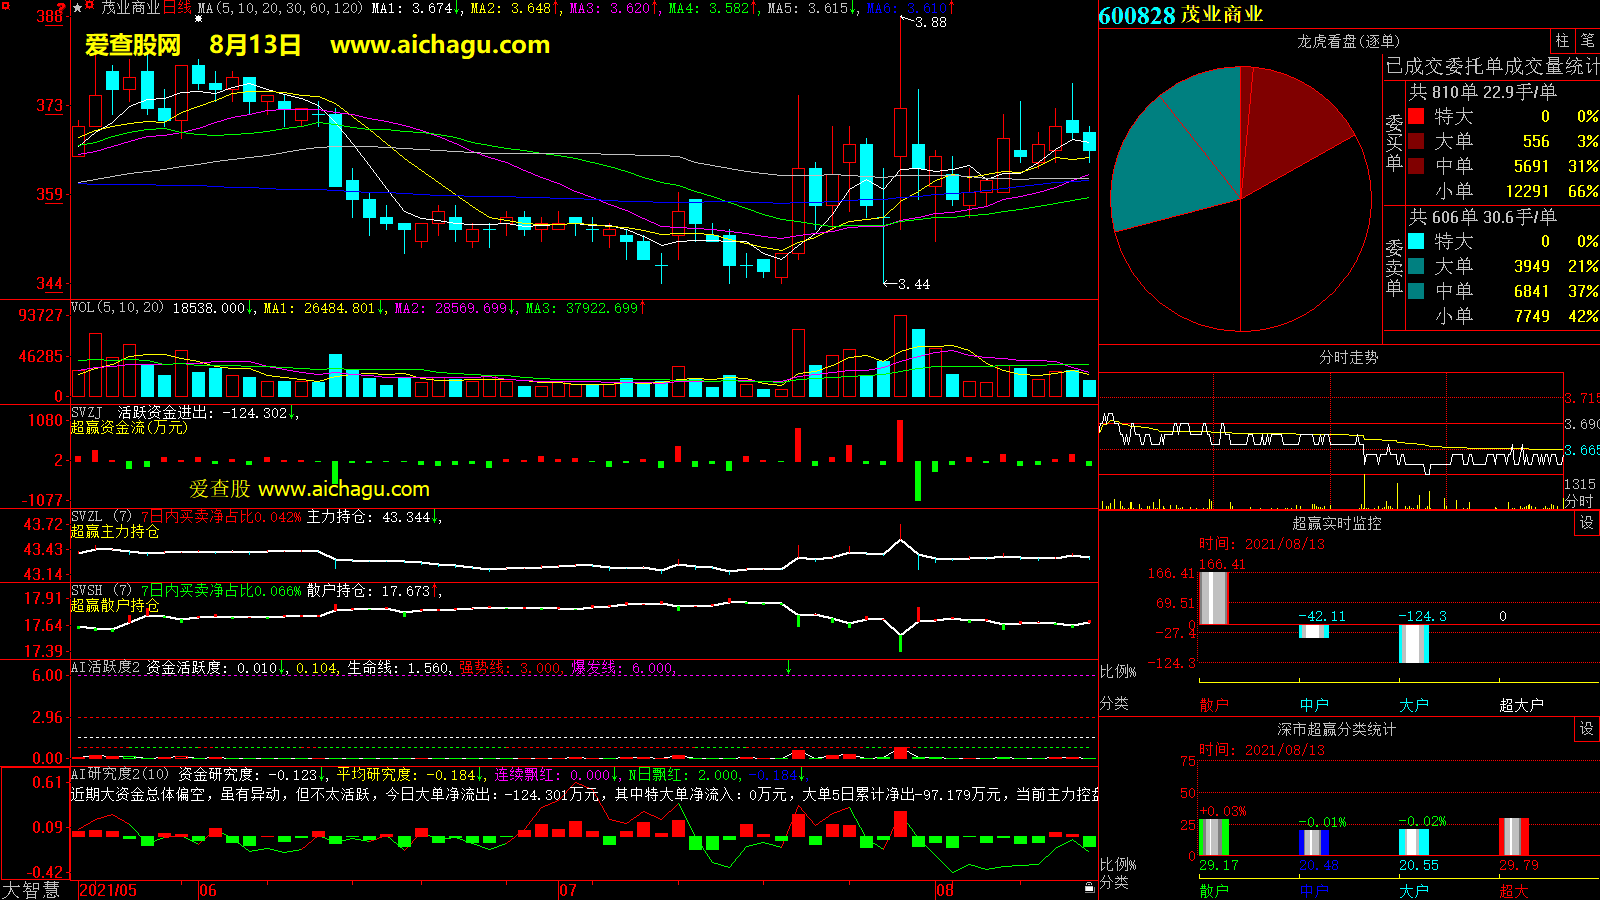Click the lock icon on timeline

(x=1089, y=888)
